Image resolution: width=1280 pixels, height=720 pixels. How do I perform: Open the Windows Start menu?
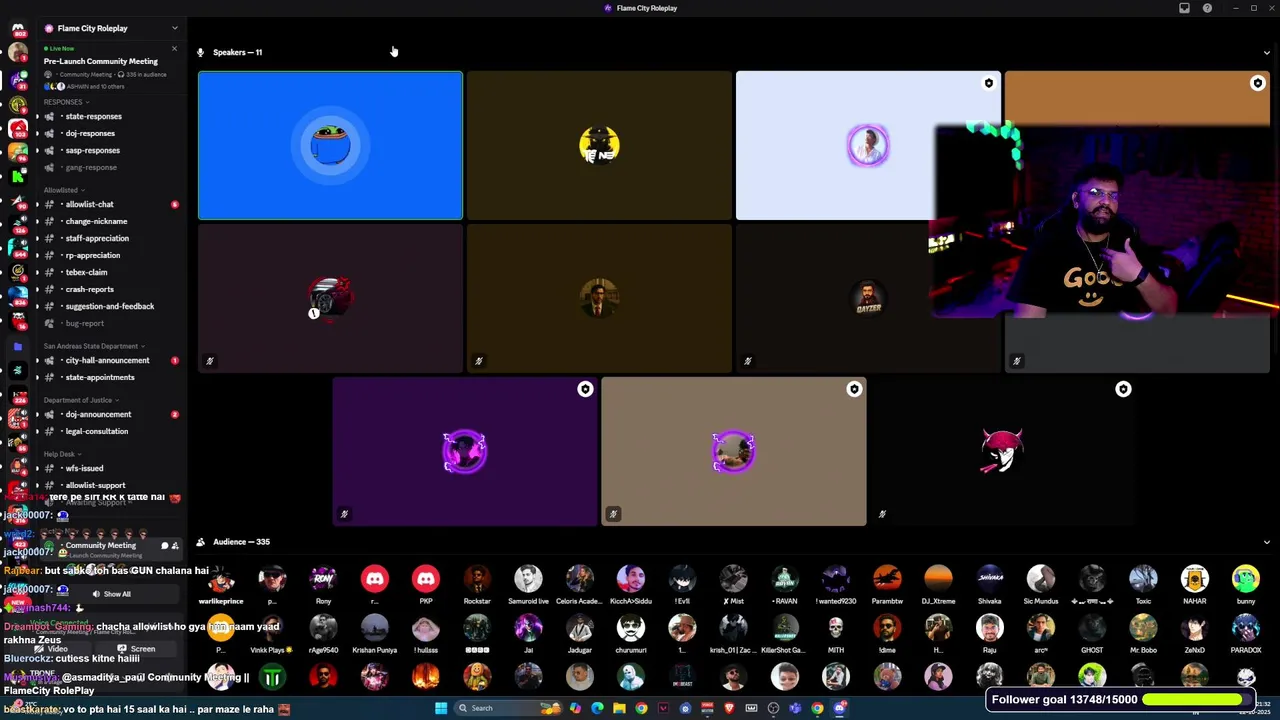pos(441,708)
